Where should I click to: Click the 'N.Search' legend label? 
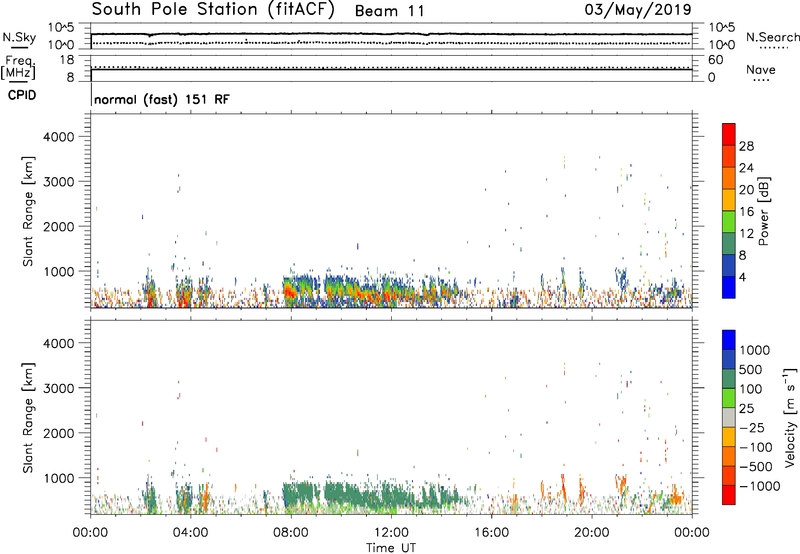pos(772,37)
